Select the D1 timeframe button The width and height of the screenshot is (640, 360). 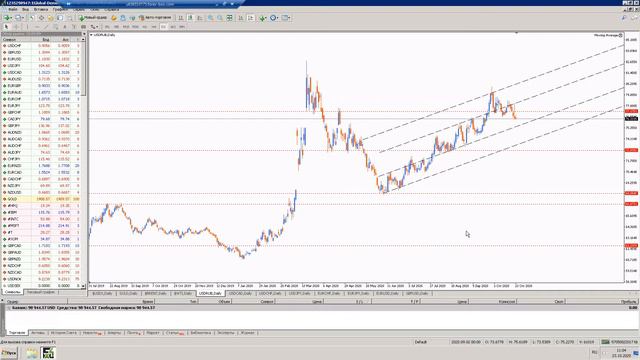click(x=163, y=27)
